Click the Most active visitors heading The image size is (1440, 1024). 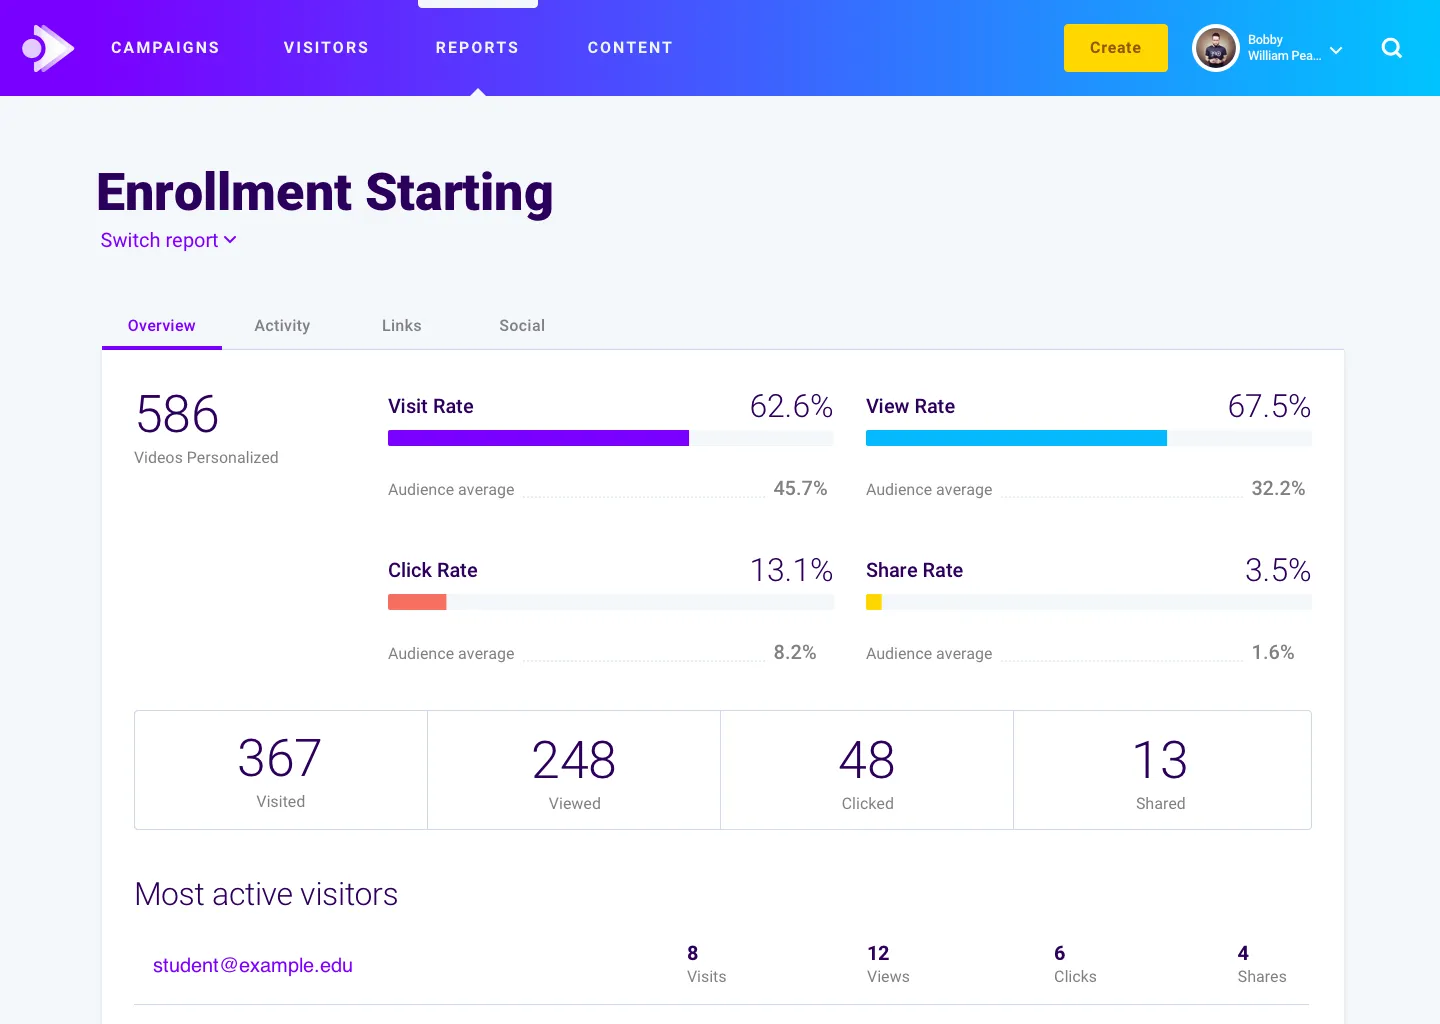(x=266, y=894)
